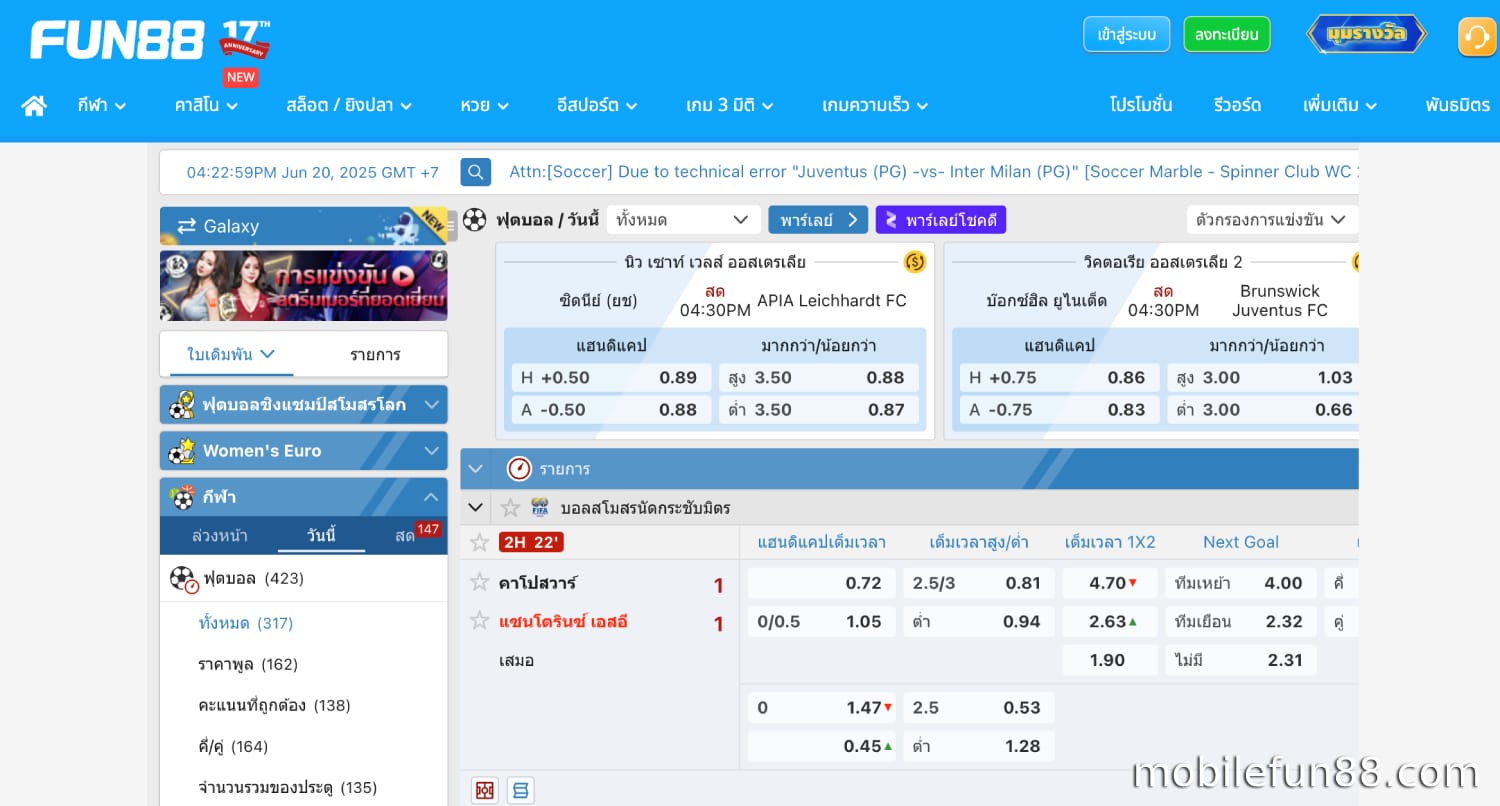Click the ลงทะเบียน register button
This screenshot has height=806, width=1500.
1226,34
